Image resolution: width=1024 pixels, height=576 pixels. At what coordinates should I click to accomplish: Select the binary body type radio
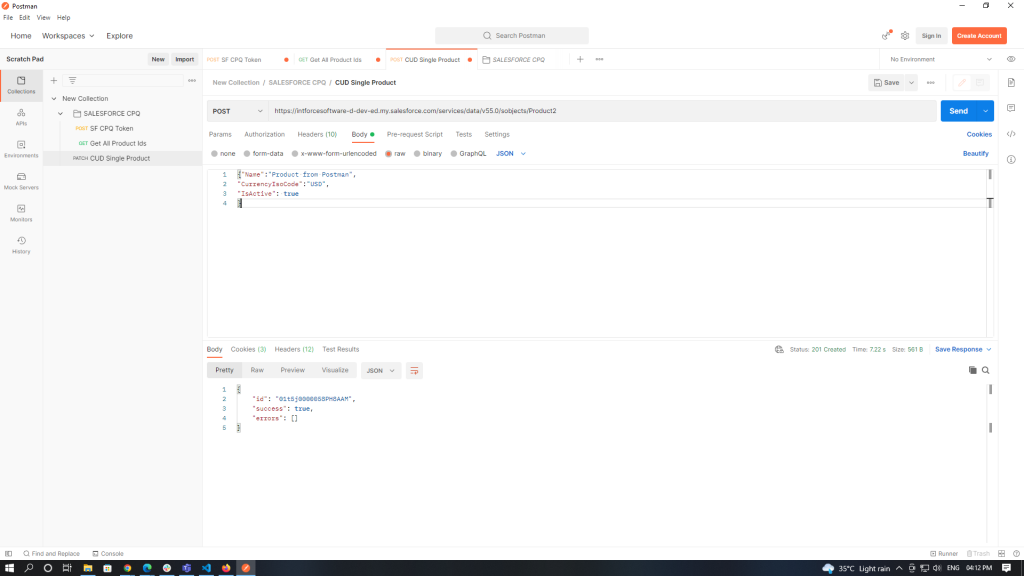coord(417,153)
